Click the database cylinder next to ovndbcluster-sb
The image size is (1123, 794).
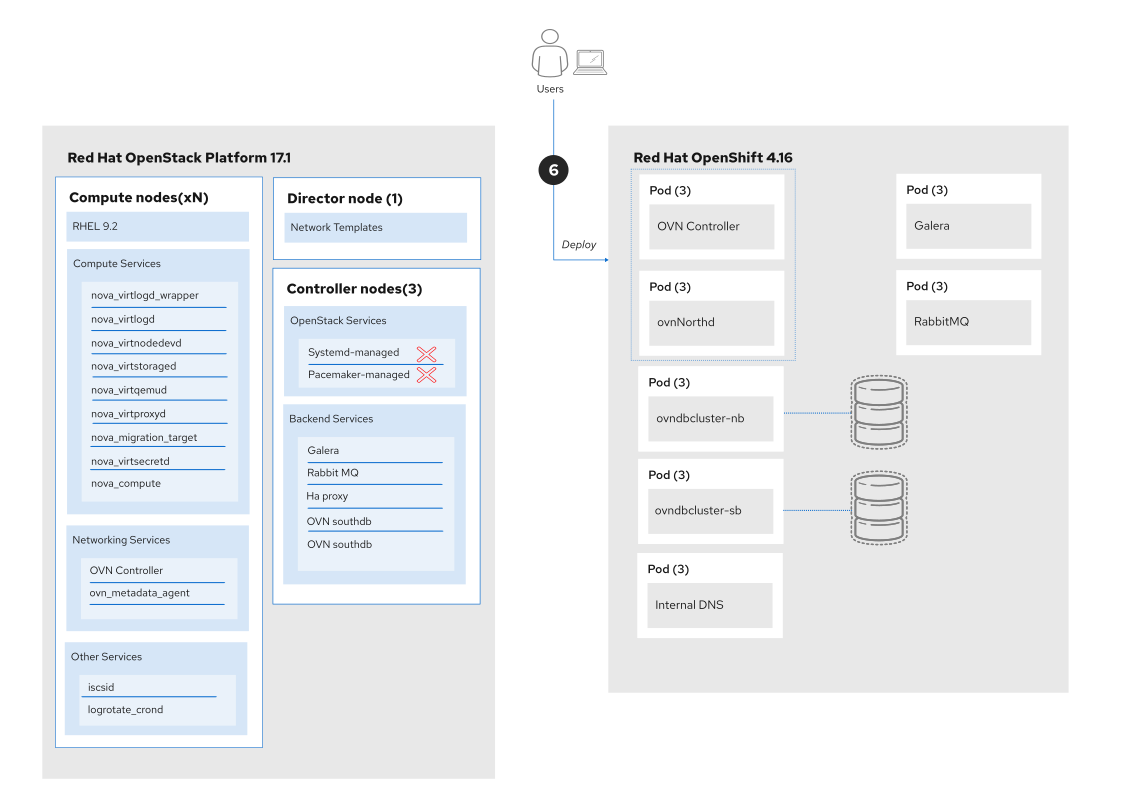click(x=878, y=508)
